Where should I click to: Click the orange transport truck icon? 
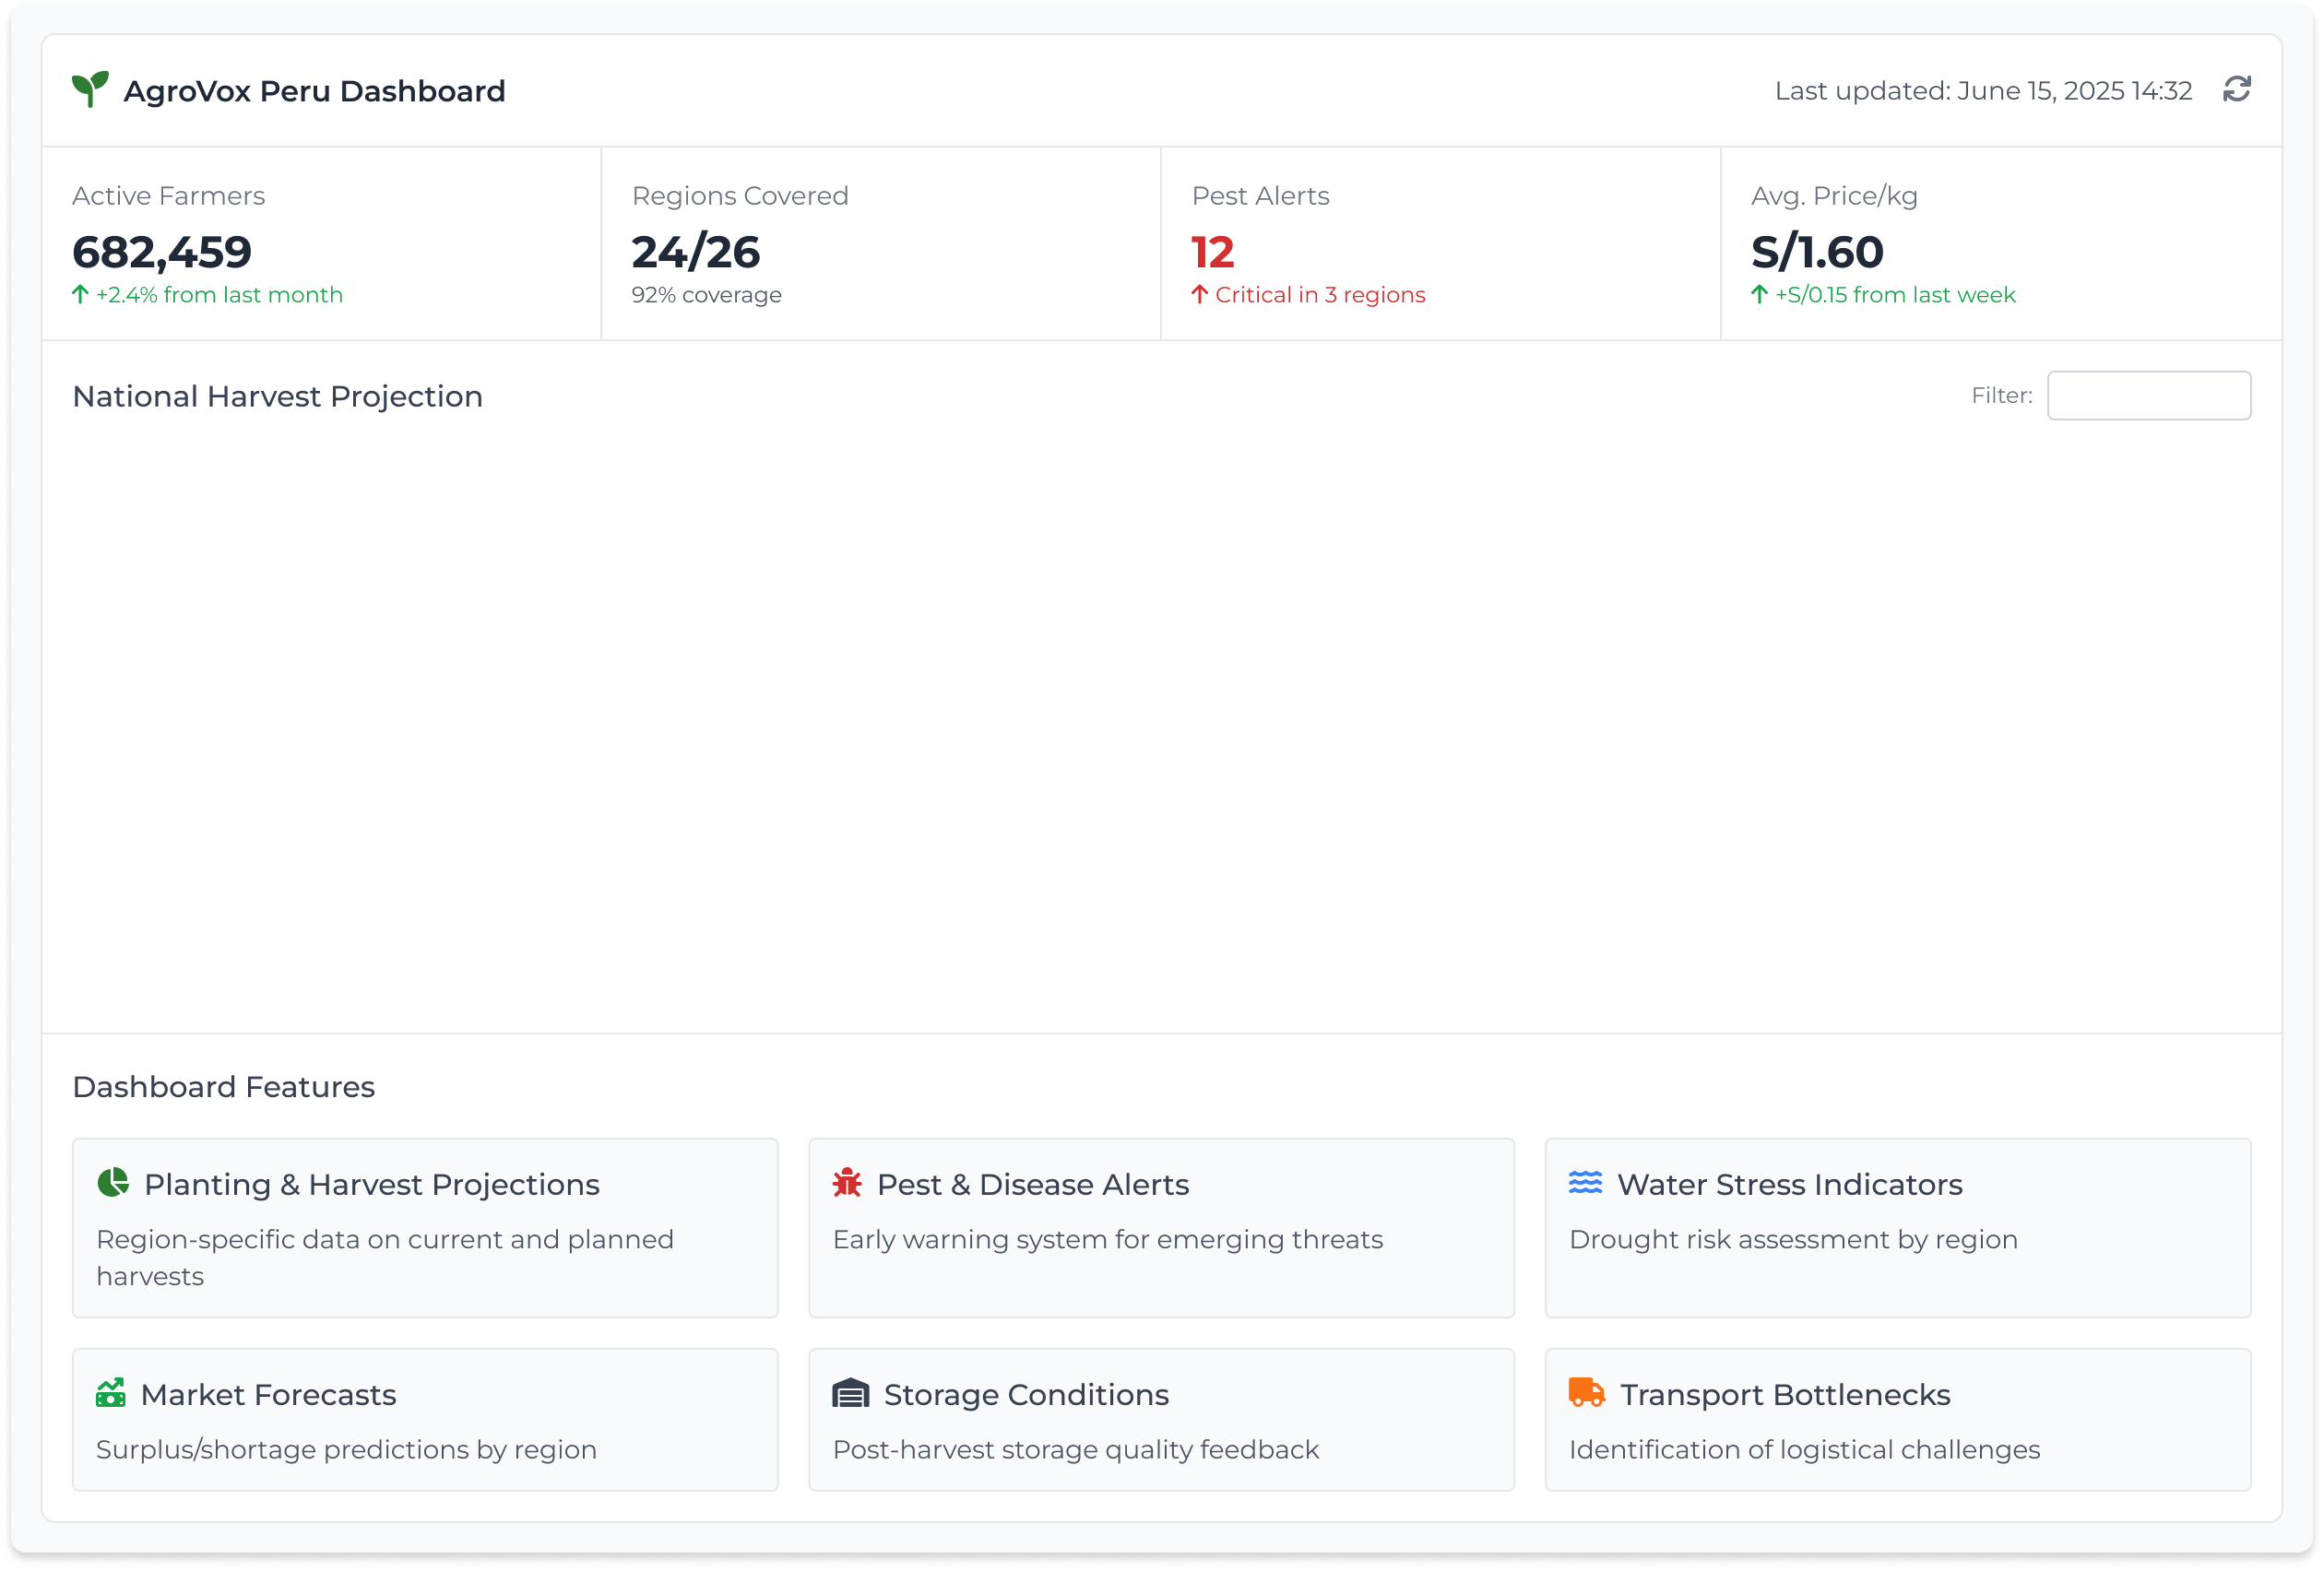click(x=1586, y=1392)
